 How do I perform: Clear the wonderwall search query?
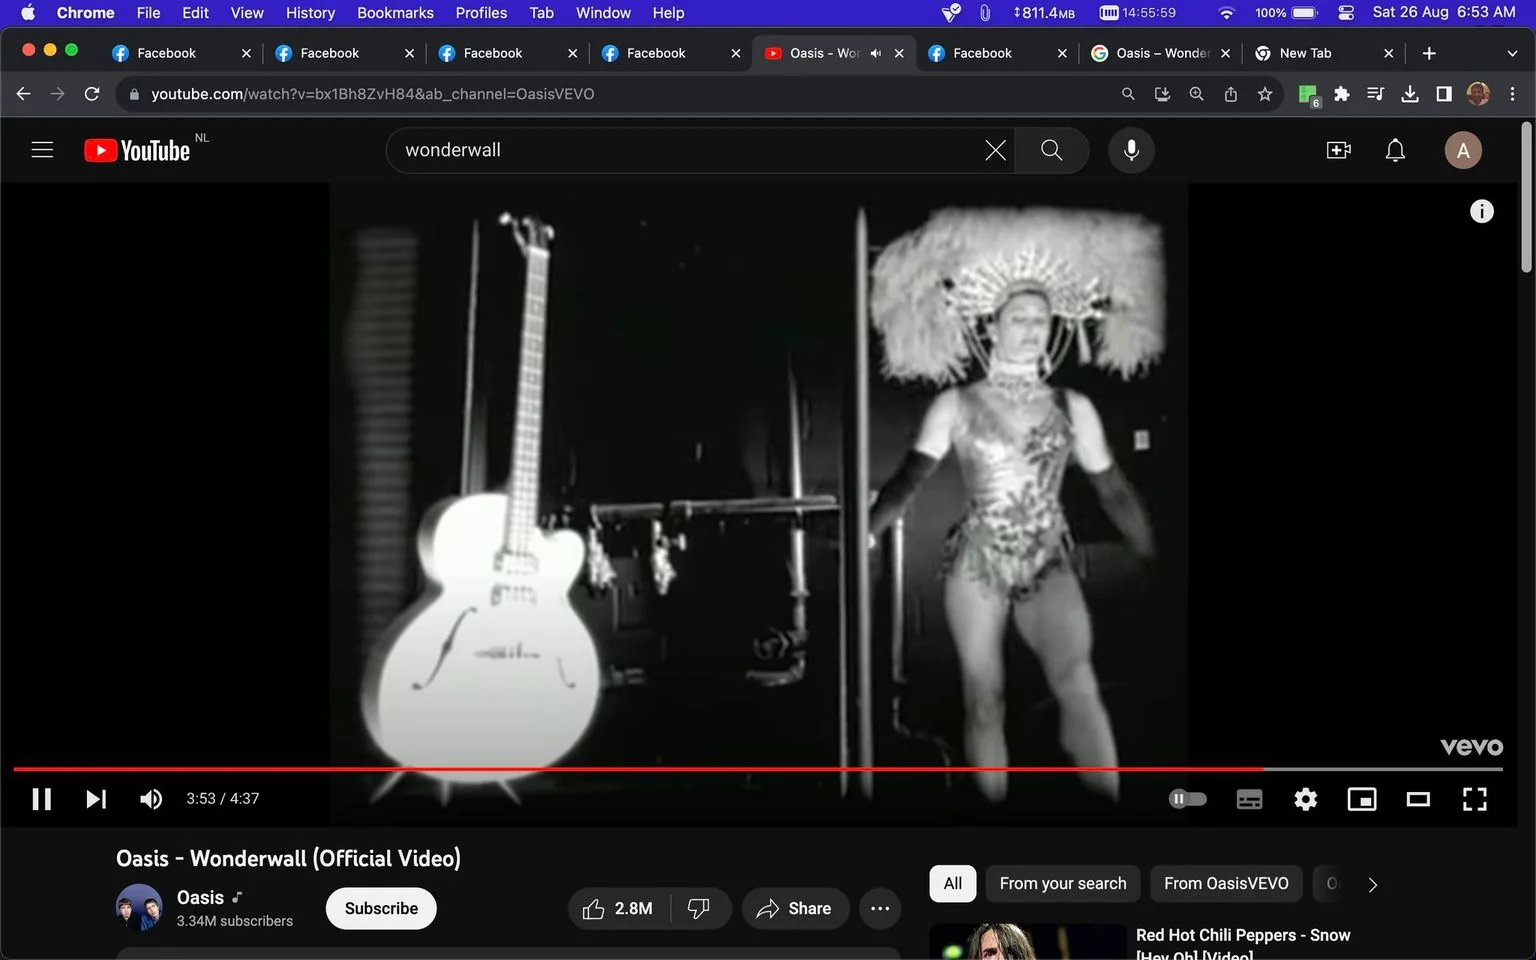pyautogui.click(x=995, y=150)
